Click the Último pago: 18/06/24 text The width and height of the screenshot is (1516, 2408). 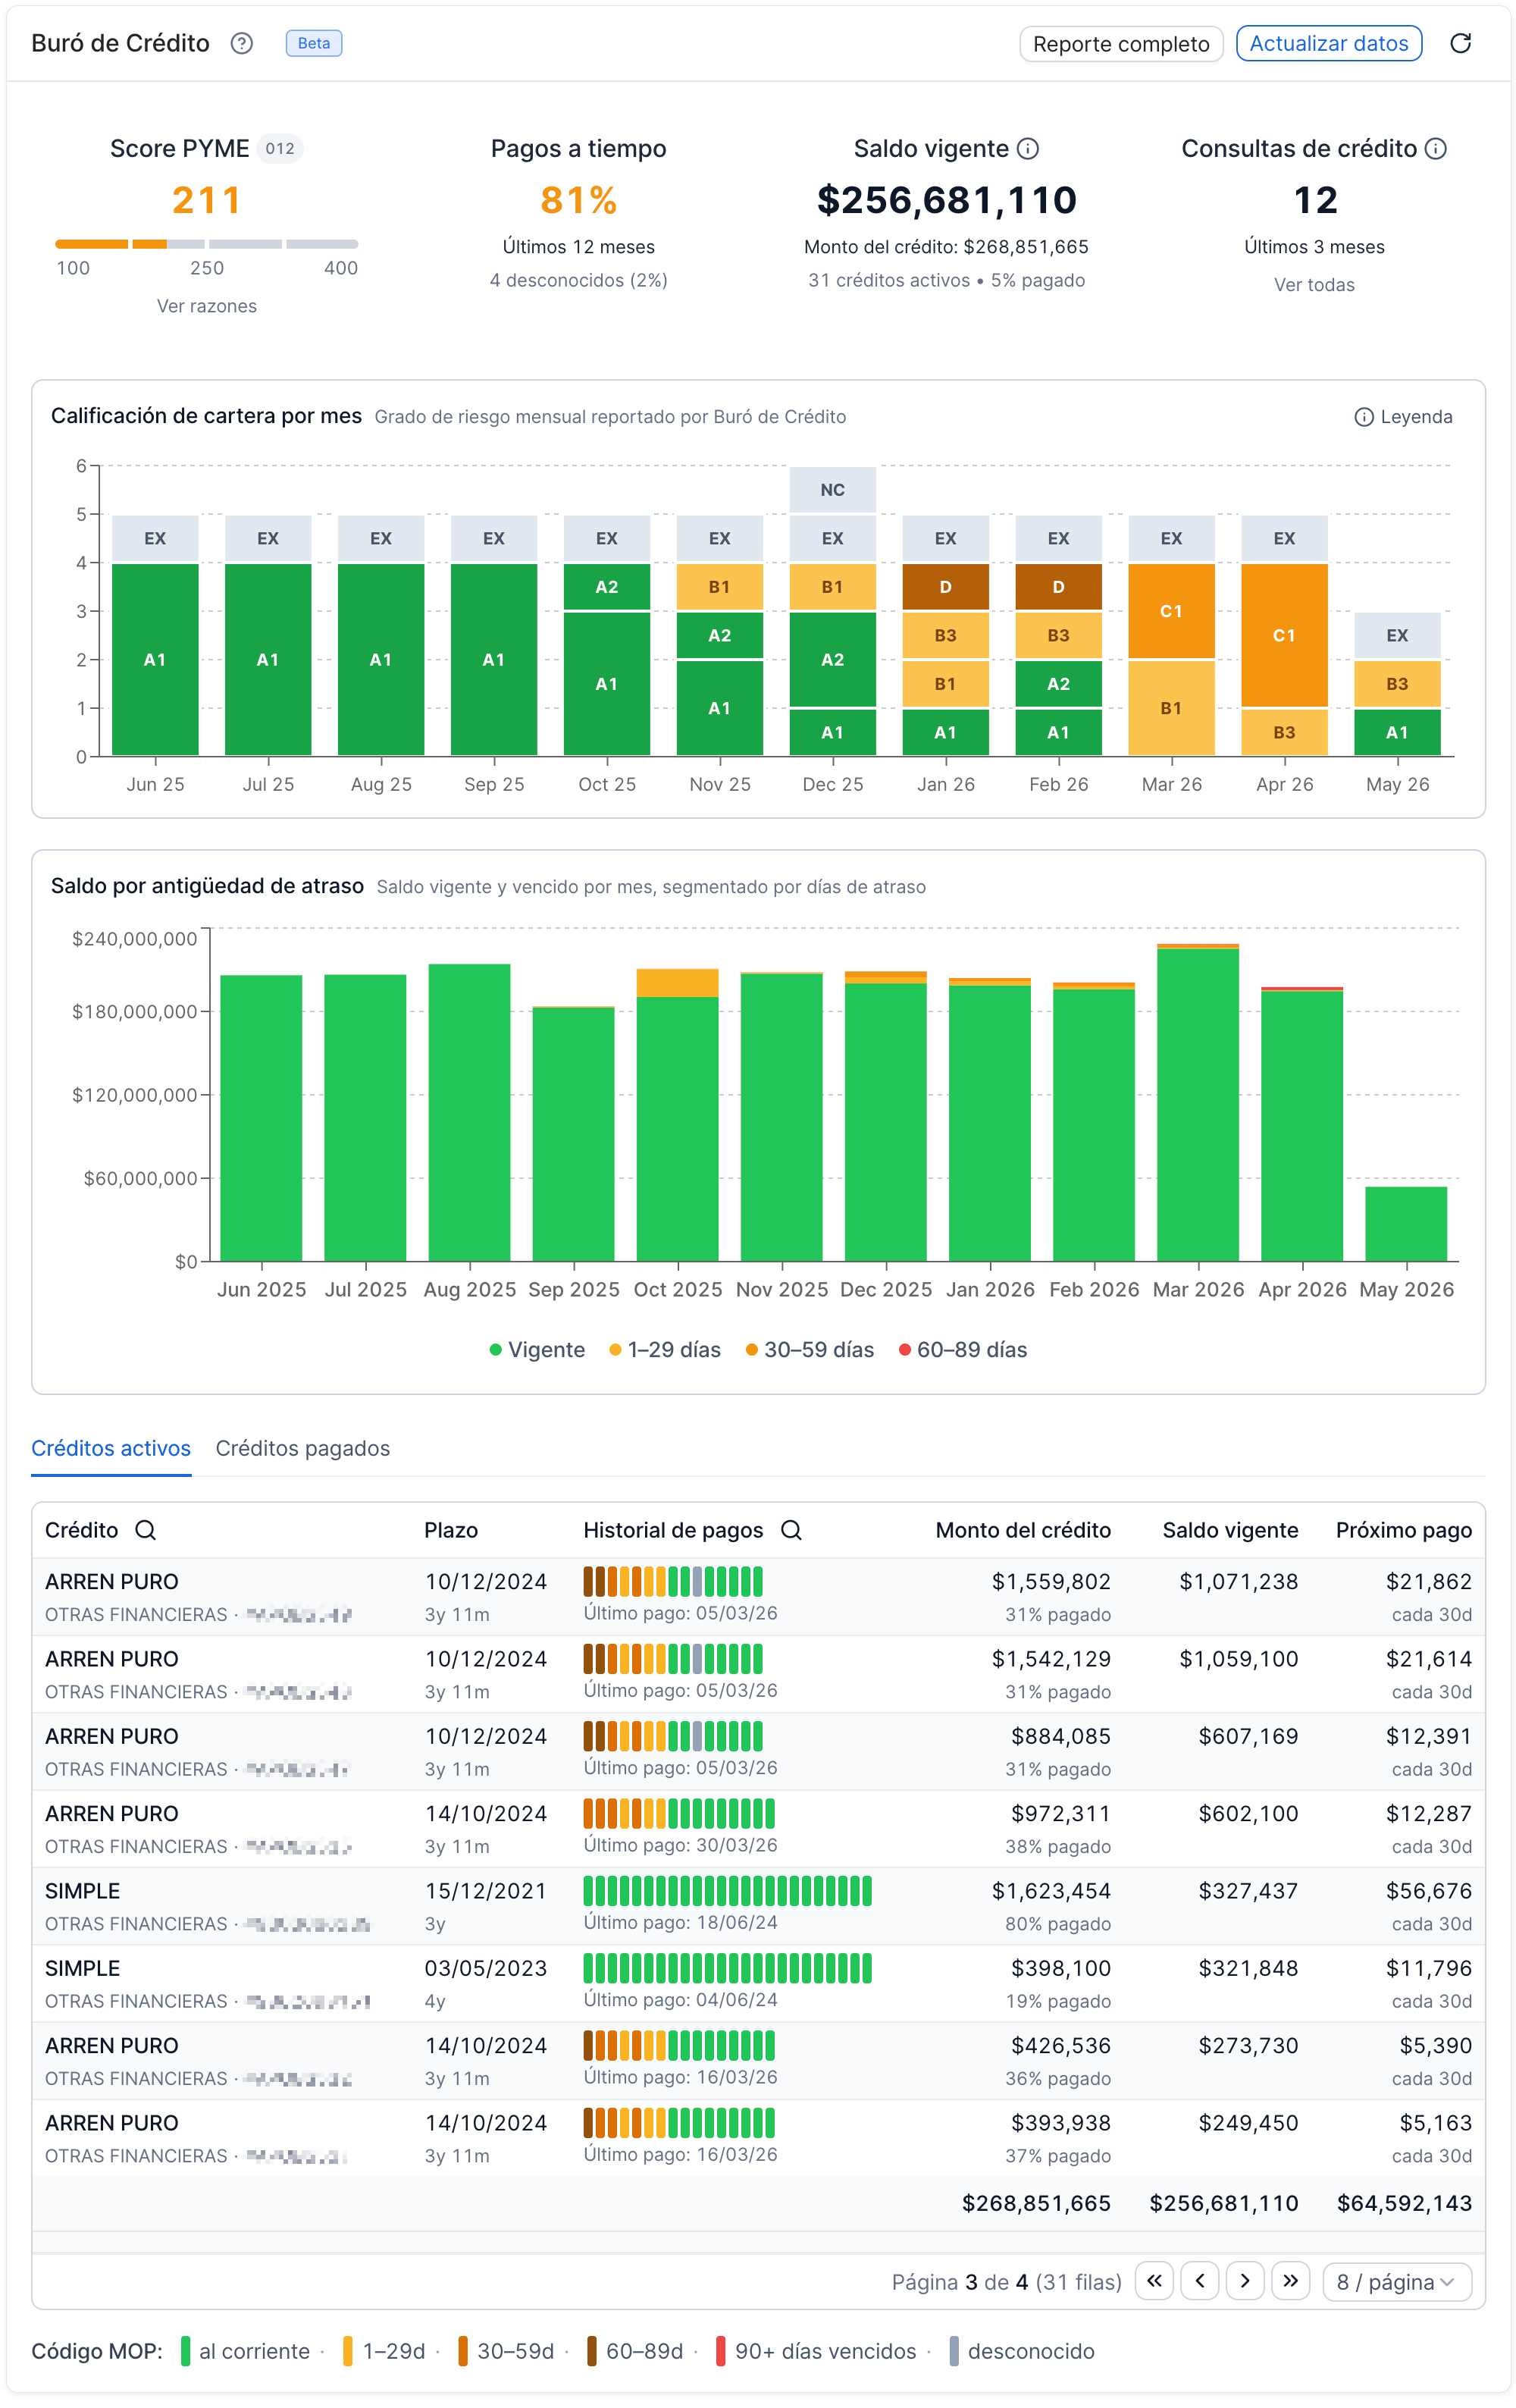coord(680,1921)
